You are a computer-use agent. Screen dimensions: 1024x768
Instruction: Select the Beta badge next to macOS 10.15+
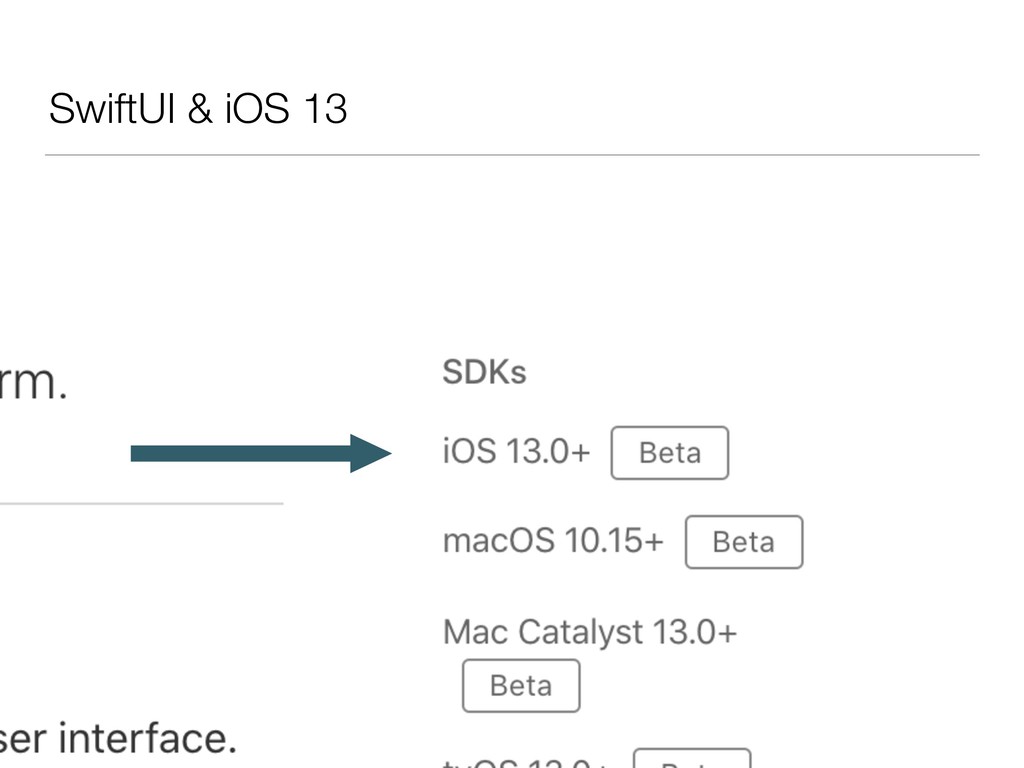[744, 542]
